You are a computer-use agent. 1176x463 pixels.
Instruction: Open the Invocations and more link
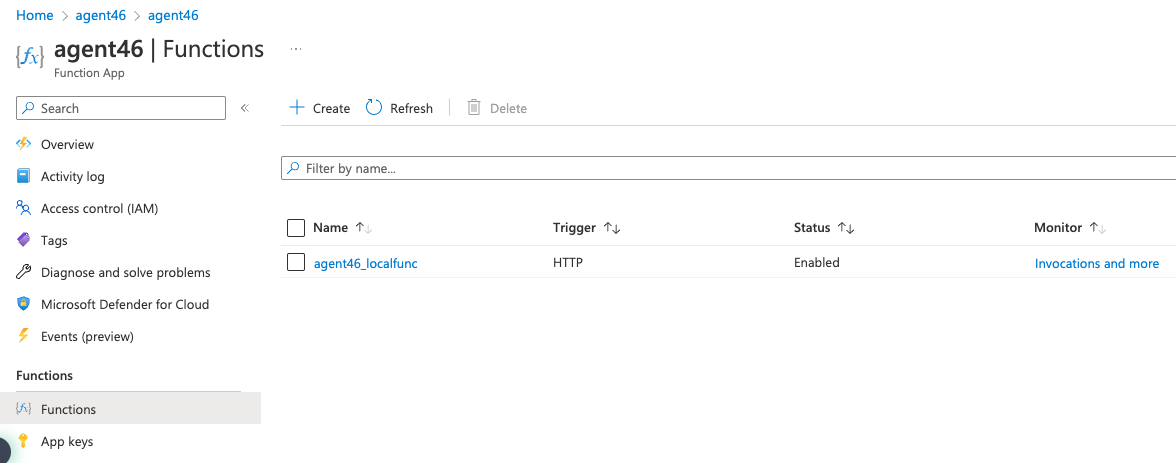point(1097,263)
